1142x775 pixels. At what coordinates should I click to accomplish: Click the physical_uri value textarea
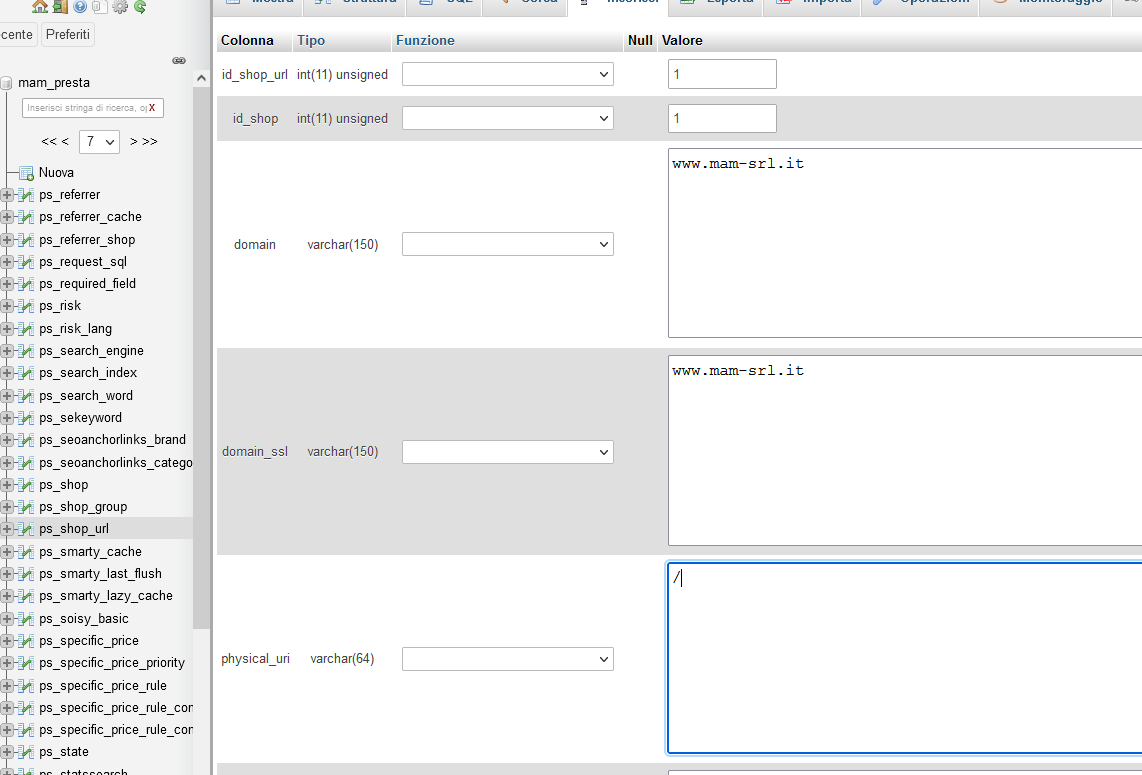tap(905, 658)
